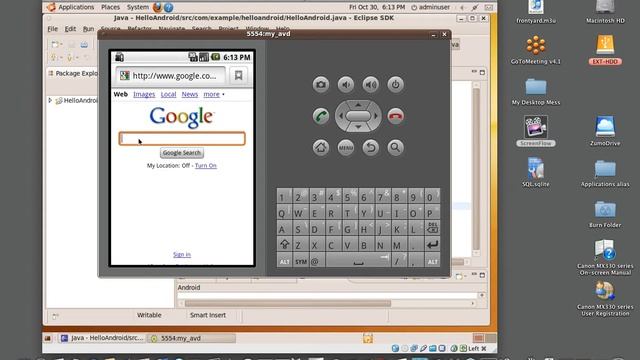The image size is (640, 360).
Task: Launch Firefox from the top panel
Action: (157, 7)
